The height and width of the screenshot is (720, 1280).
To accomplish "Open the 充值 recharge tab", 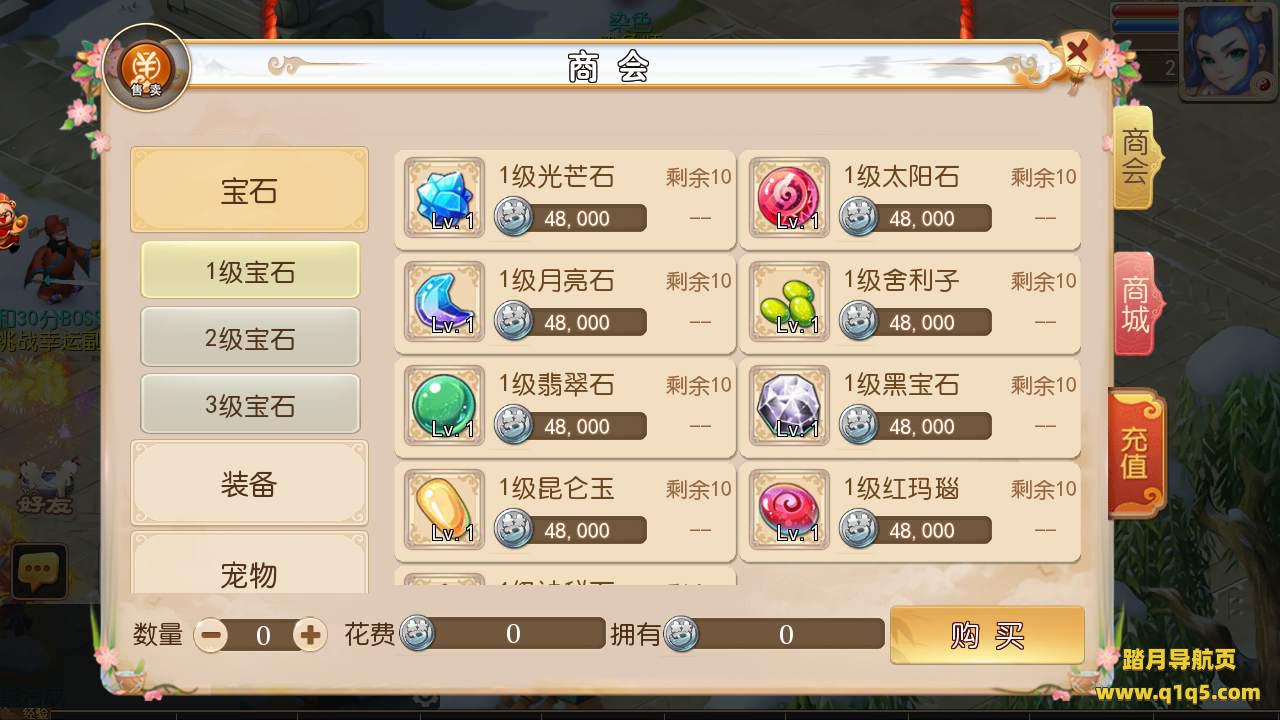I will pos(1136,454).
